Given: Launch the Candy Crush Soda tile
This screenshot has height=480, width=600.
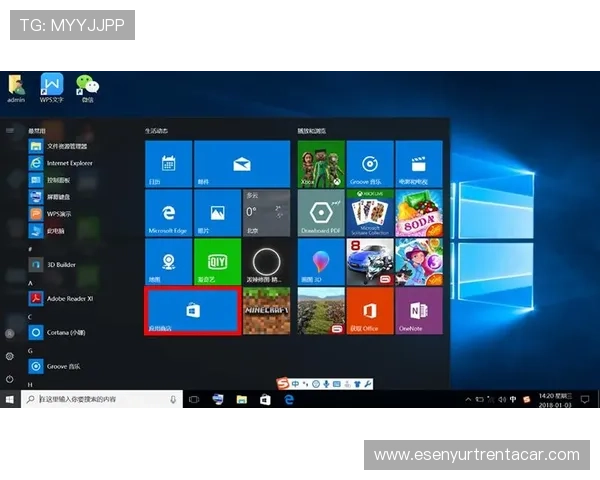Looking at the screenshot, I should (x=419, y=213).
